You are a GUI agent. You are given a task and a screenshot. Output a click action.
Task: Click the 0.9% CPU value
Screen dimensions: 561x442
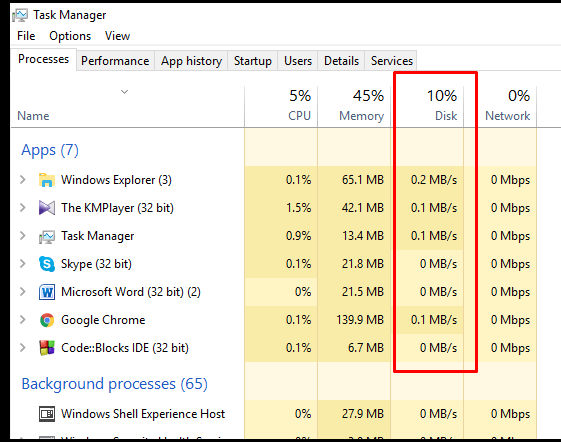point(298,235)
